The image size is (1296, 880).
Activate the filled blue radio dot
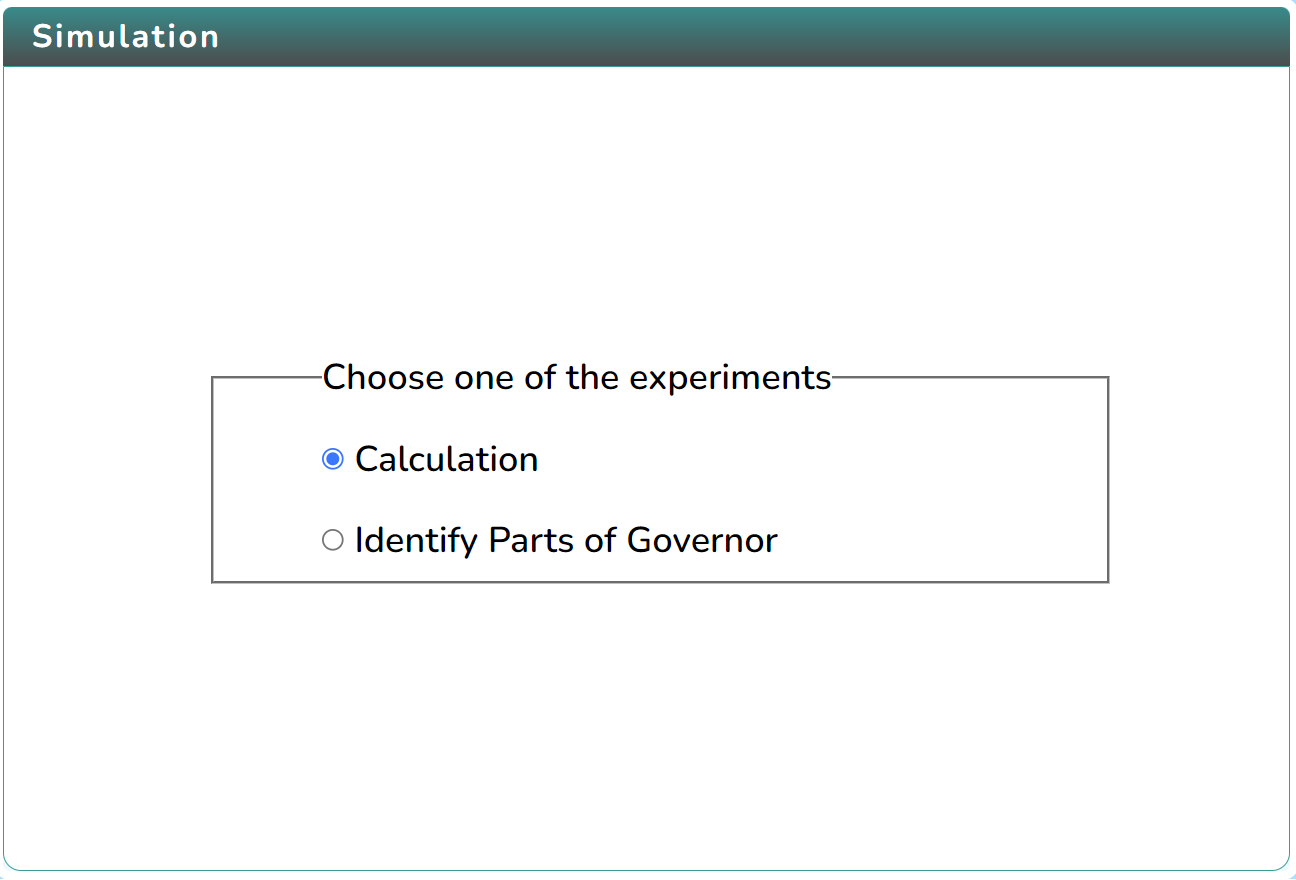point(333,459)
